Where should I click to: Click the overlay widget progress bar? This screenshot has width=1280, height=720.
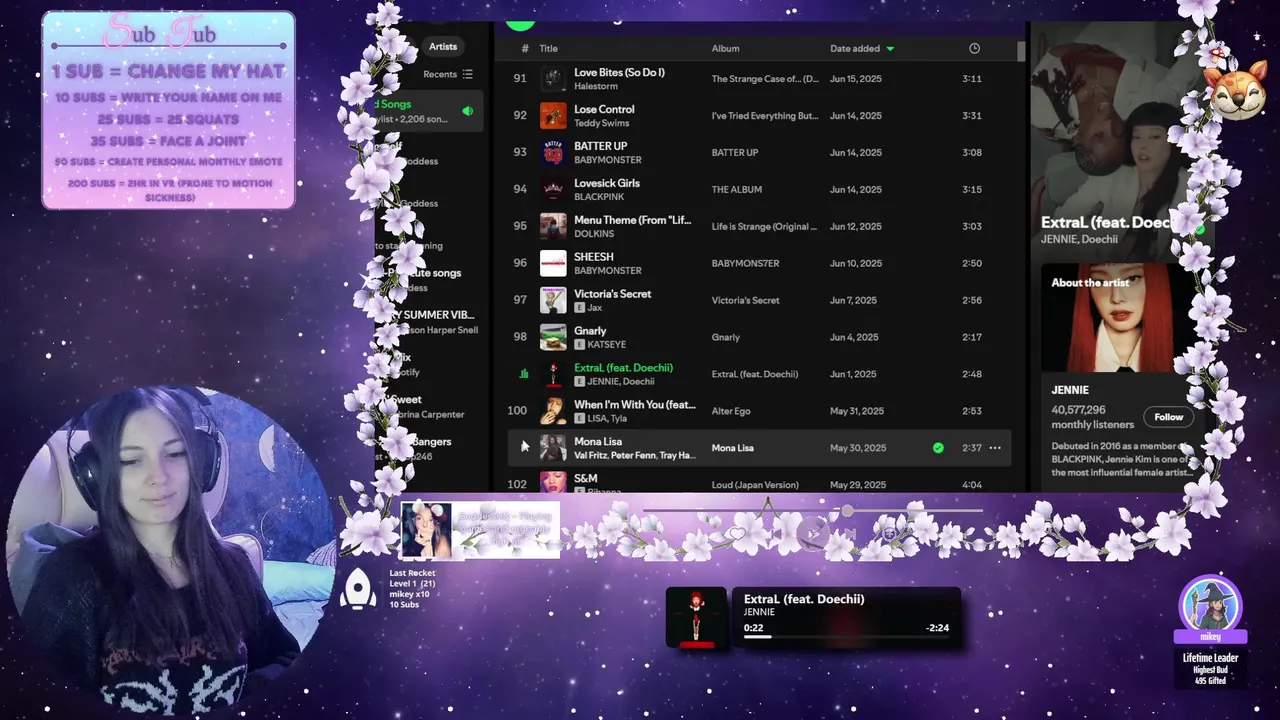[x=846, y=636]
